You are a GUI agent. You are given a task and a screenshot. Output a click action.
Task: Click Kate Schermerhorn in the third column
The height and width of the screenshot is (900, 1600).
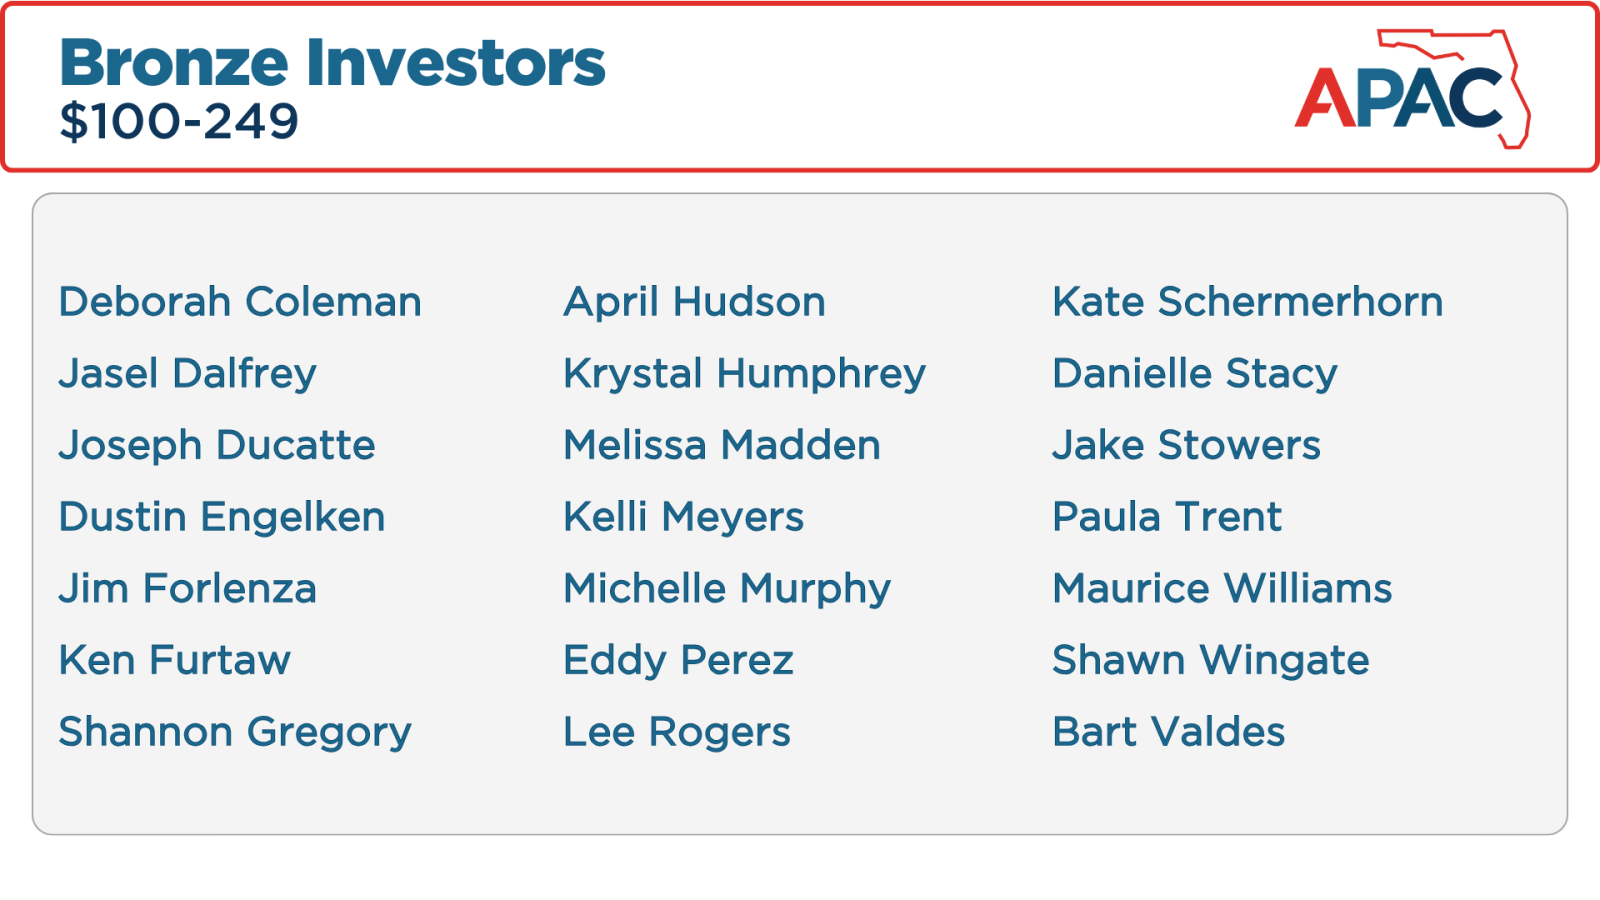pyautogui.click(x=1248, y=302)
